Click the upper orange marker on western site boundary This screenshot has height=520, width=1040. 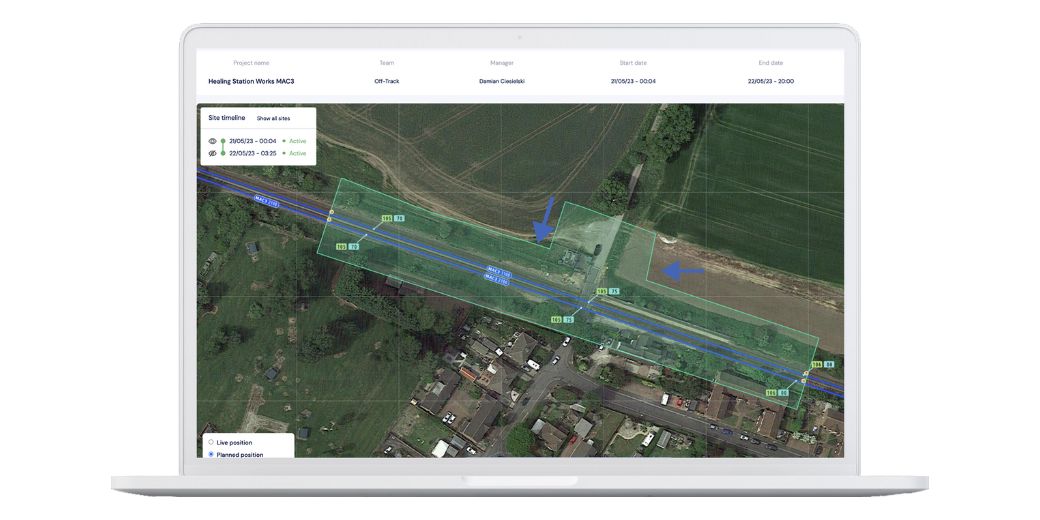tap(331, 212)
